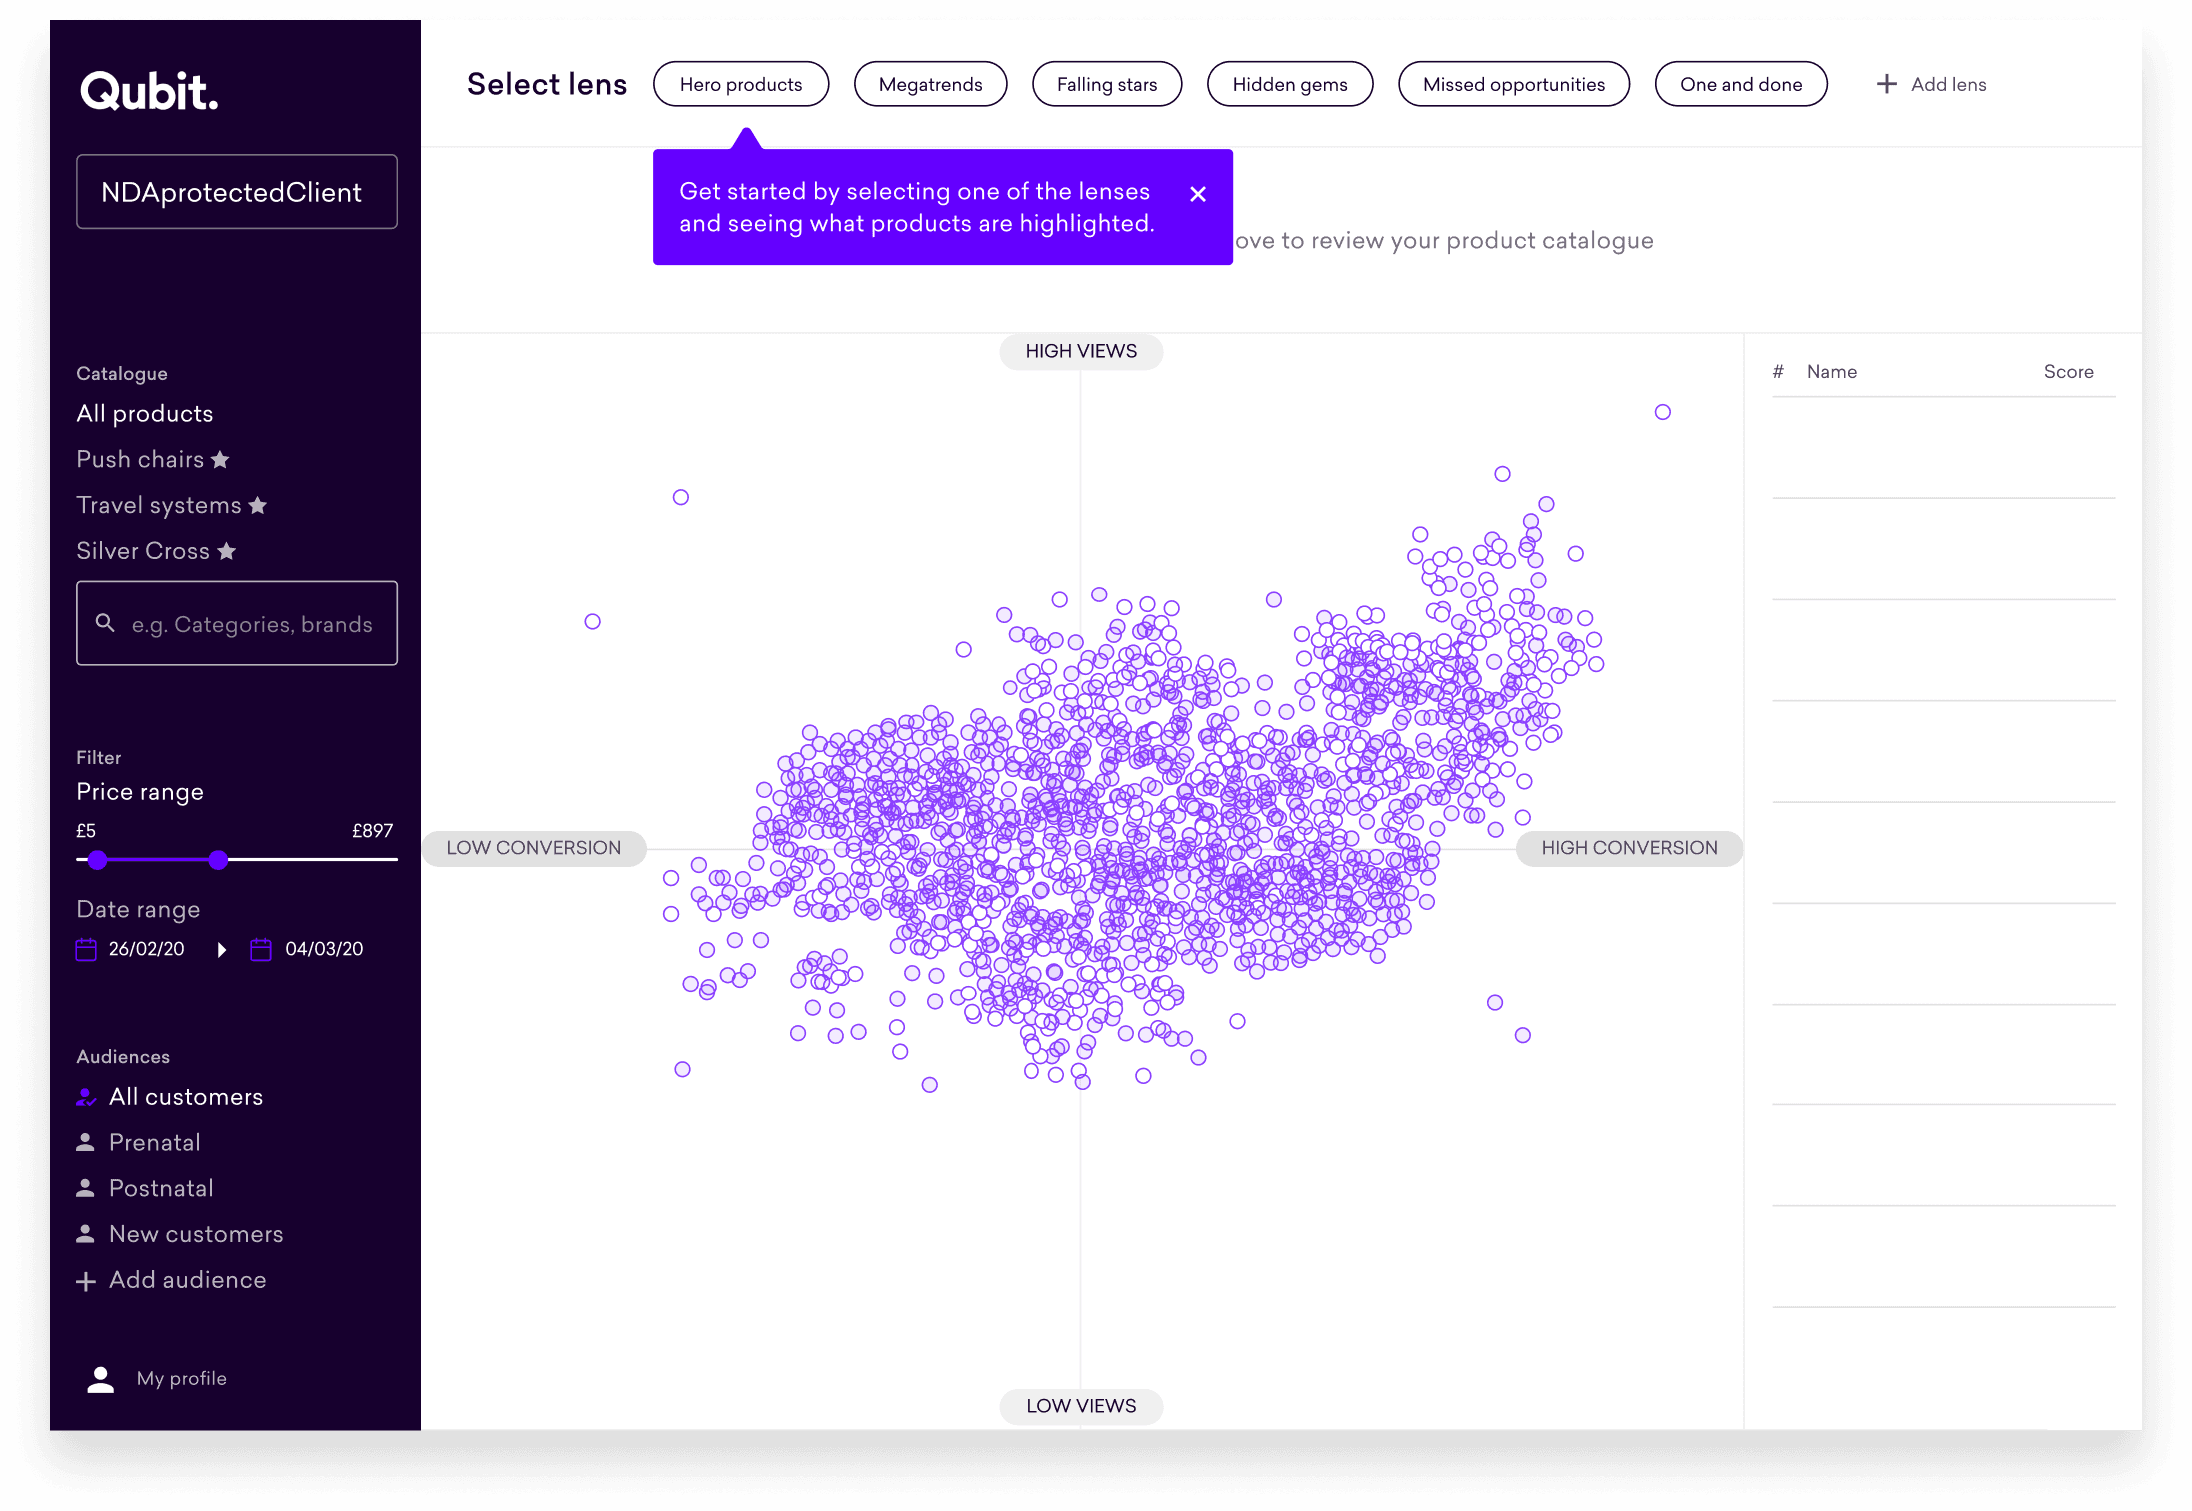This screenshot has height=1511, width=2192.
Task: Select the Falling stars lens
Action: tap(1106, 84)
